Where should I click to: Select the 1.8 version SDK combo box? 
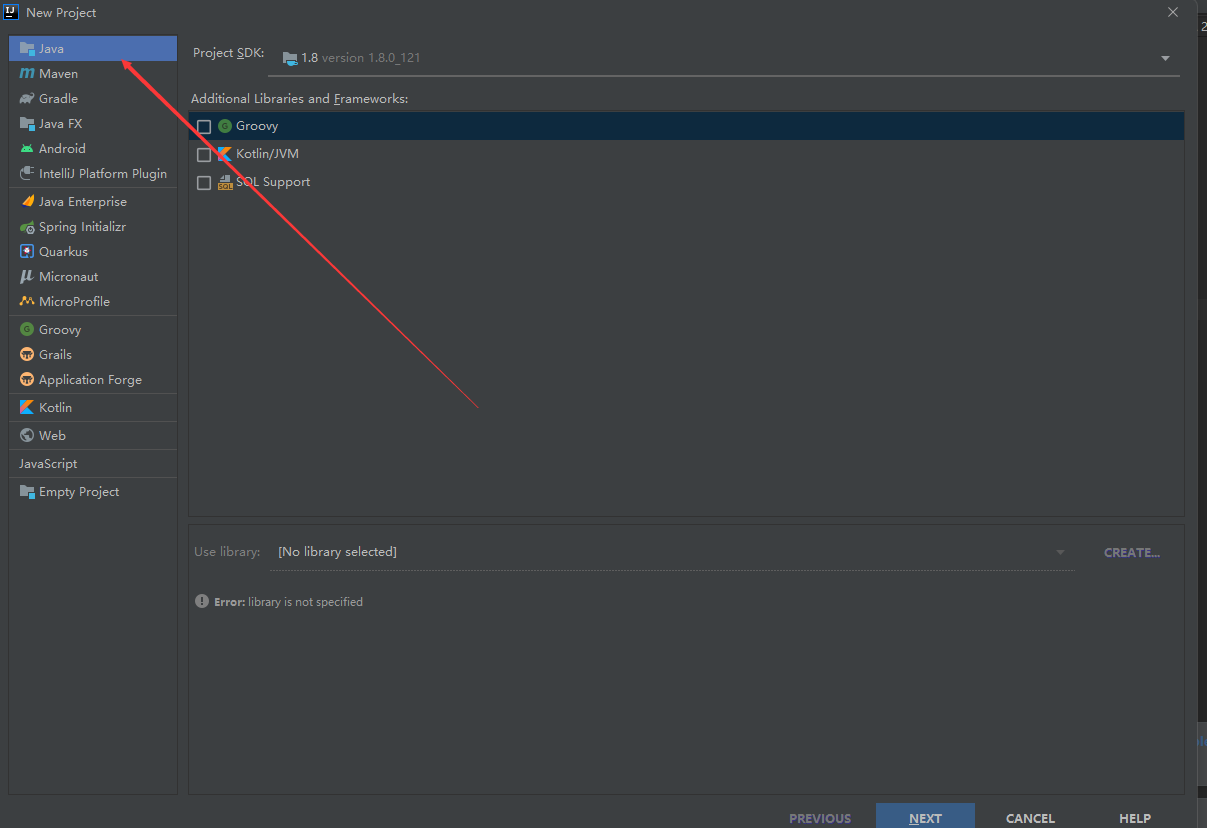point(724,58)
